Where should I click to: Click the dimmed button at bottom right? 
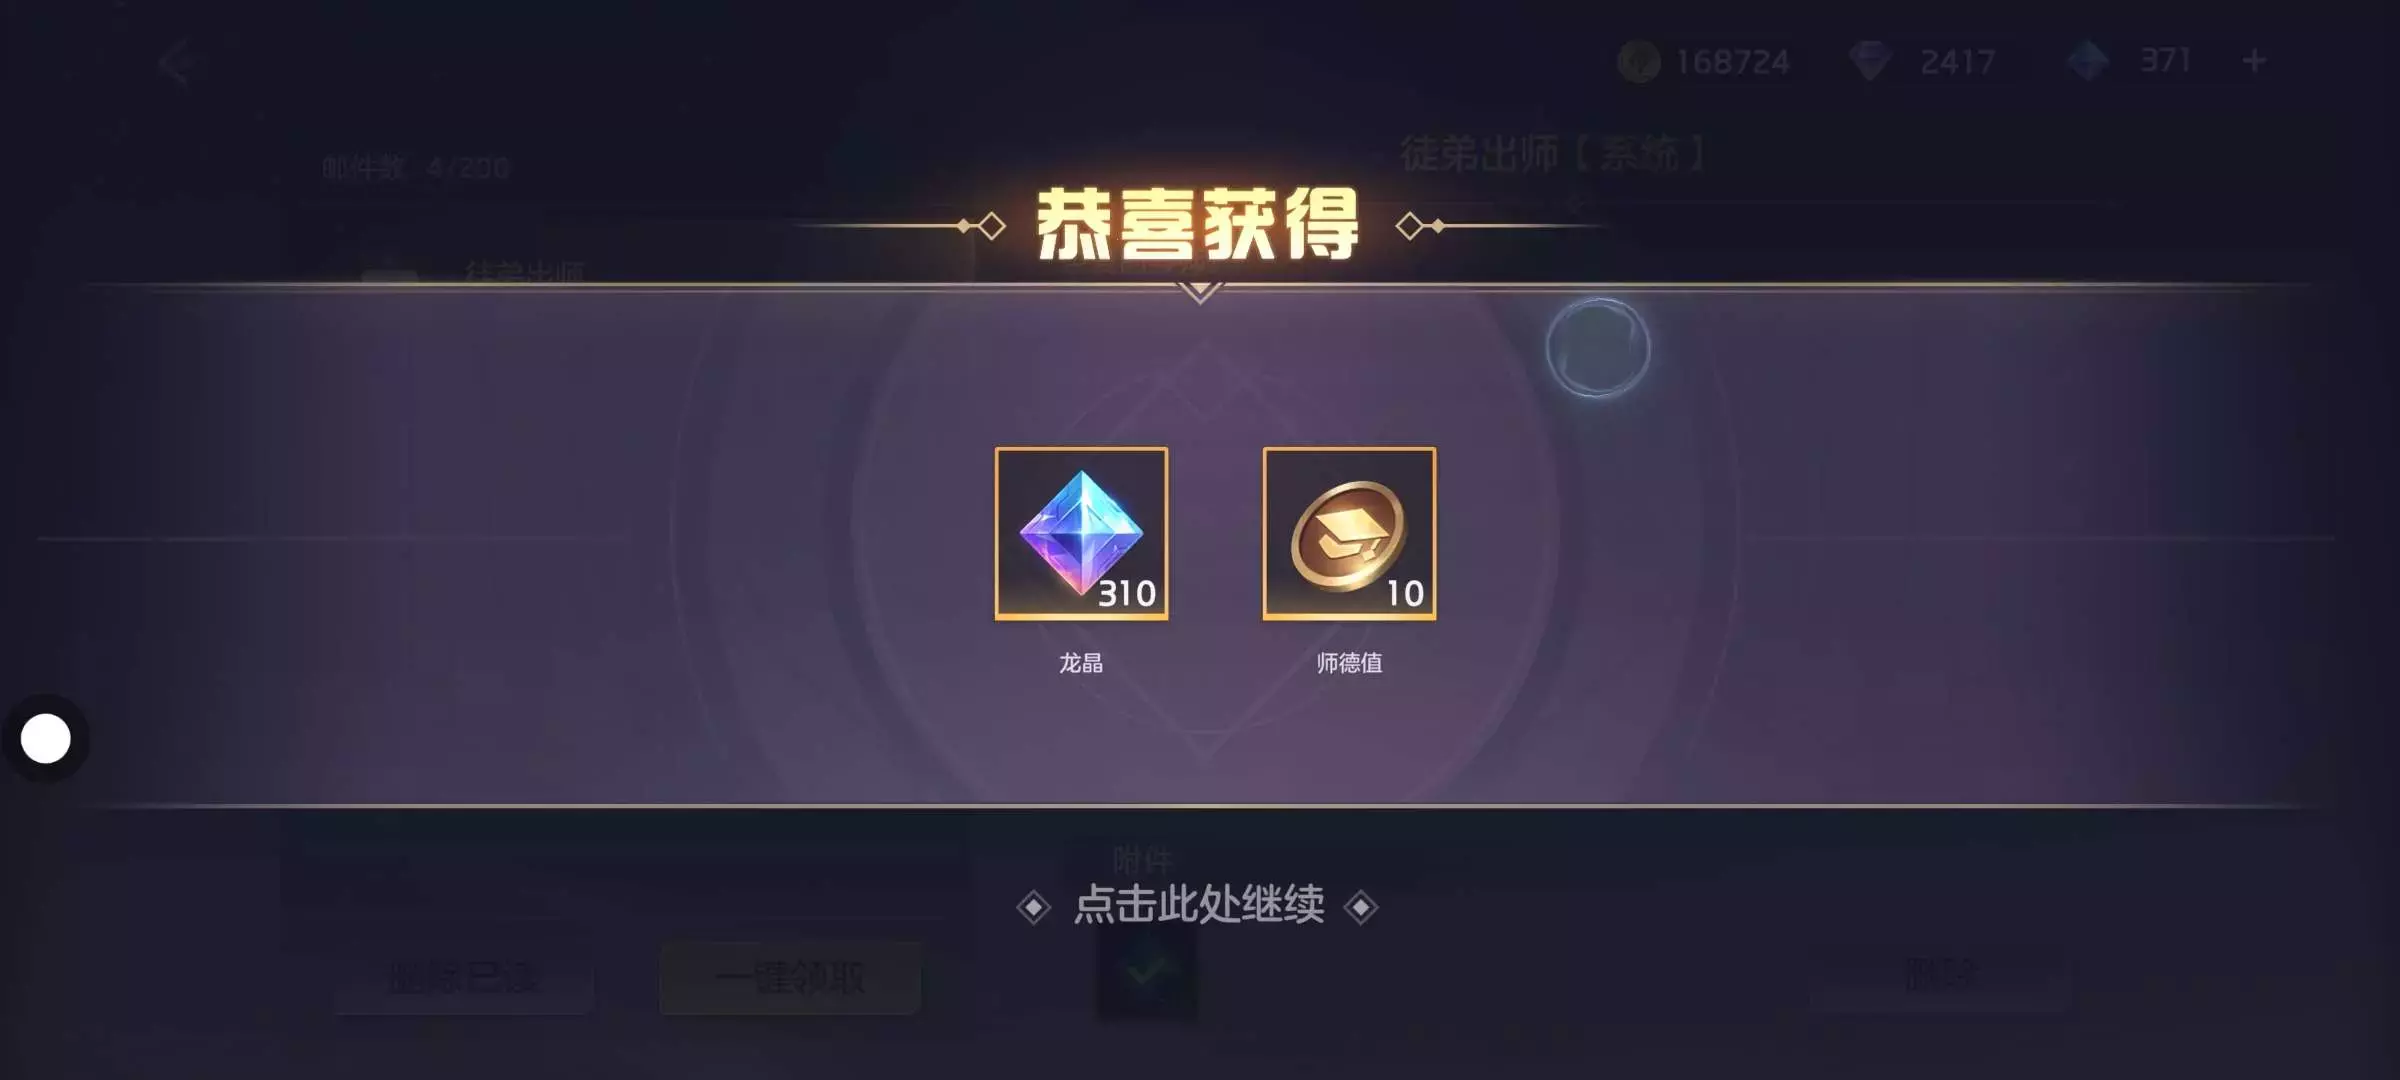tap(1940, 975)
